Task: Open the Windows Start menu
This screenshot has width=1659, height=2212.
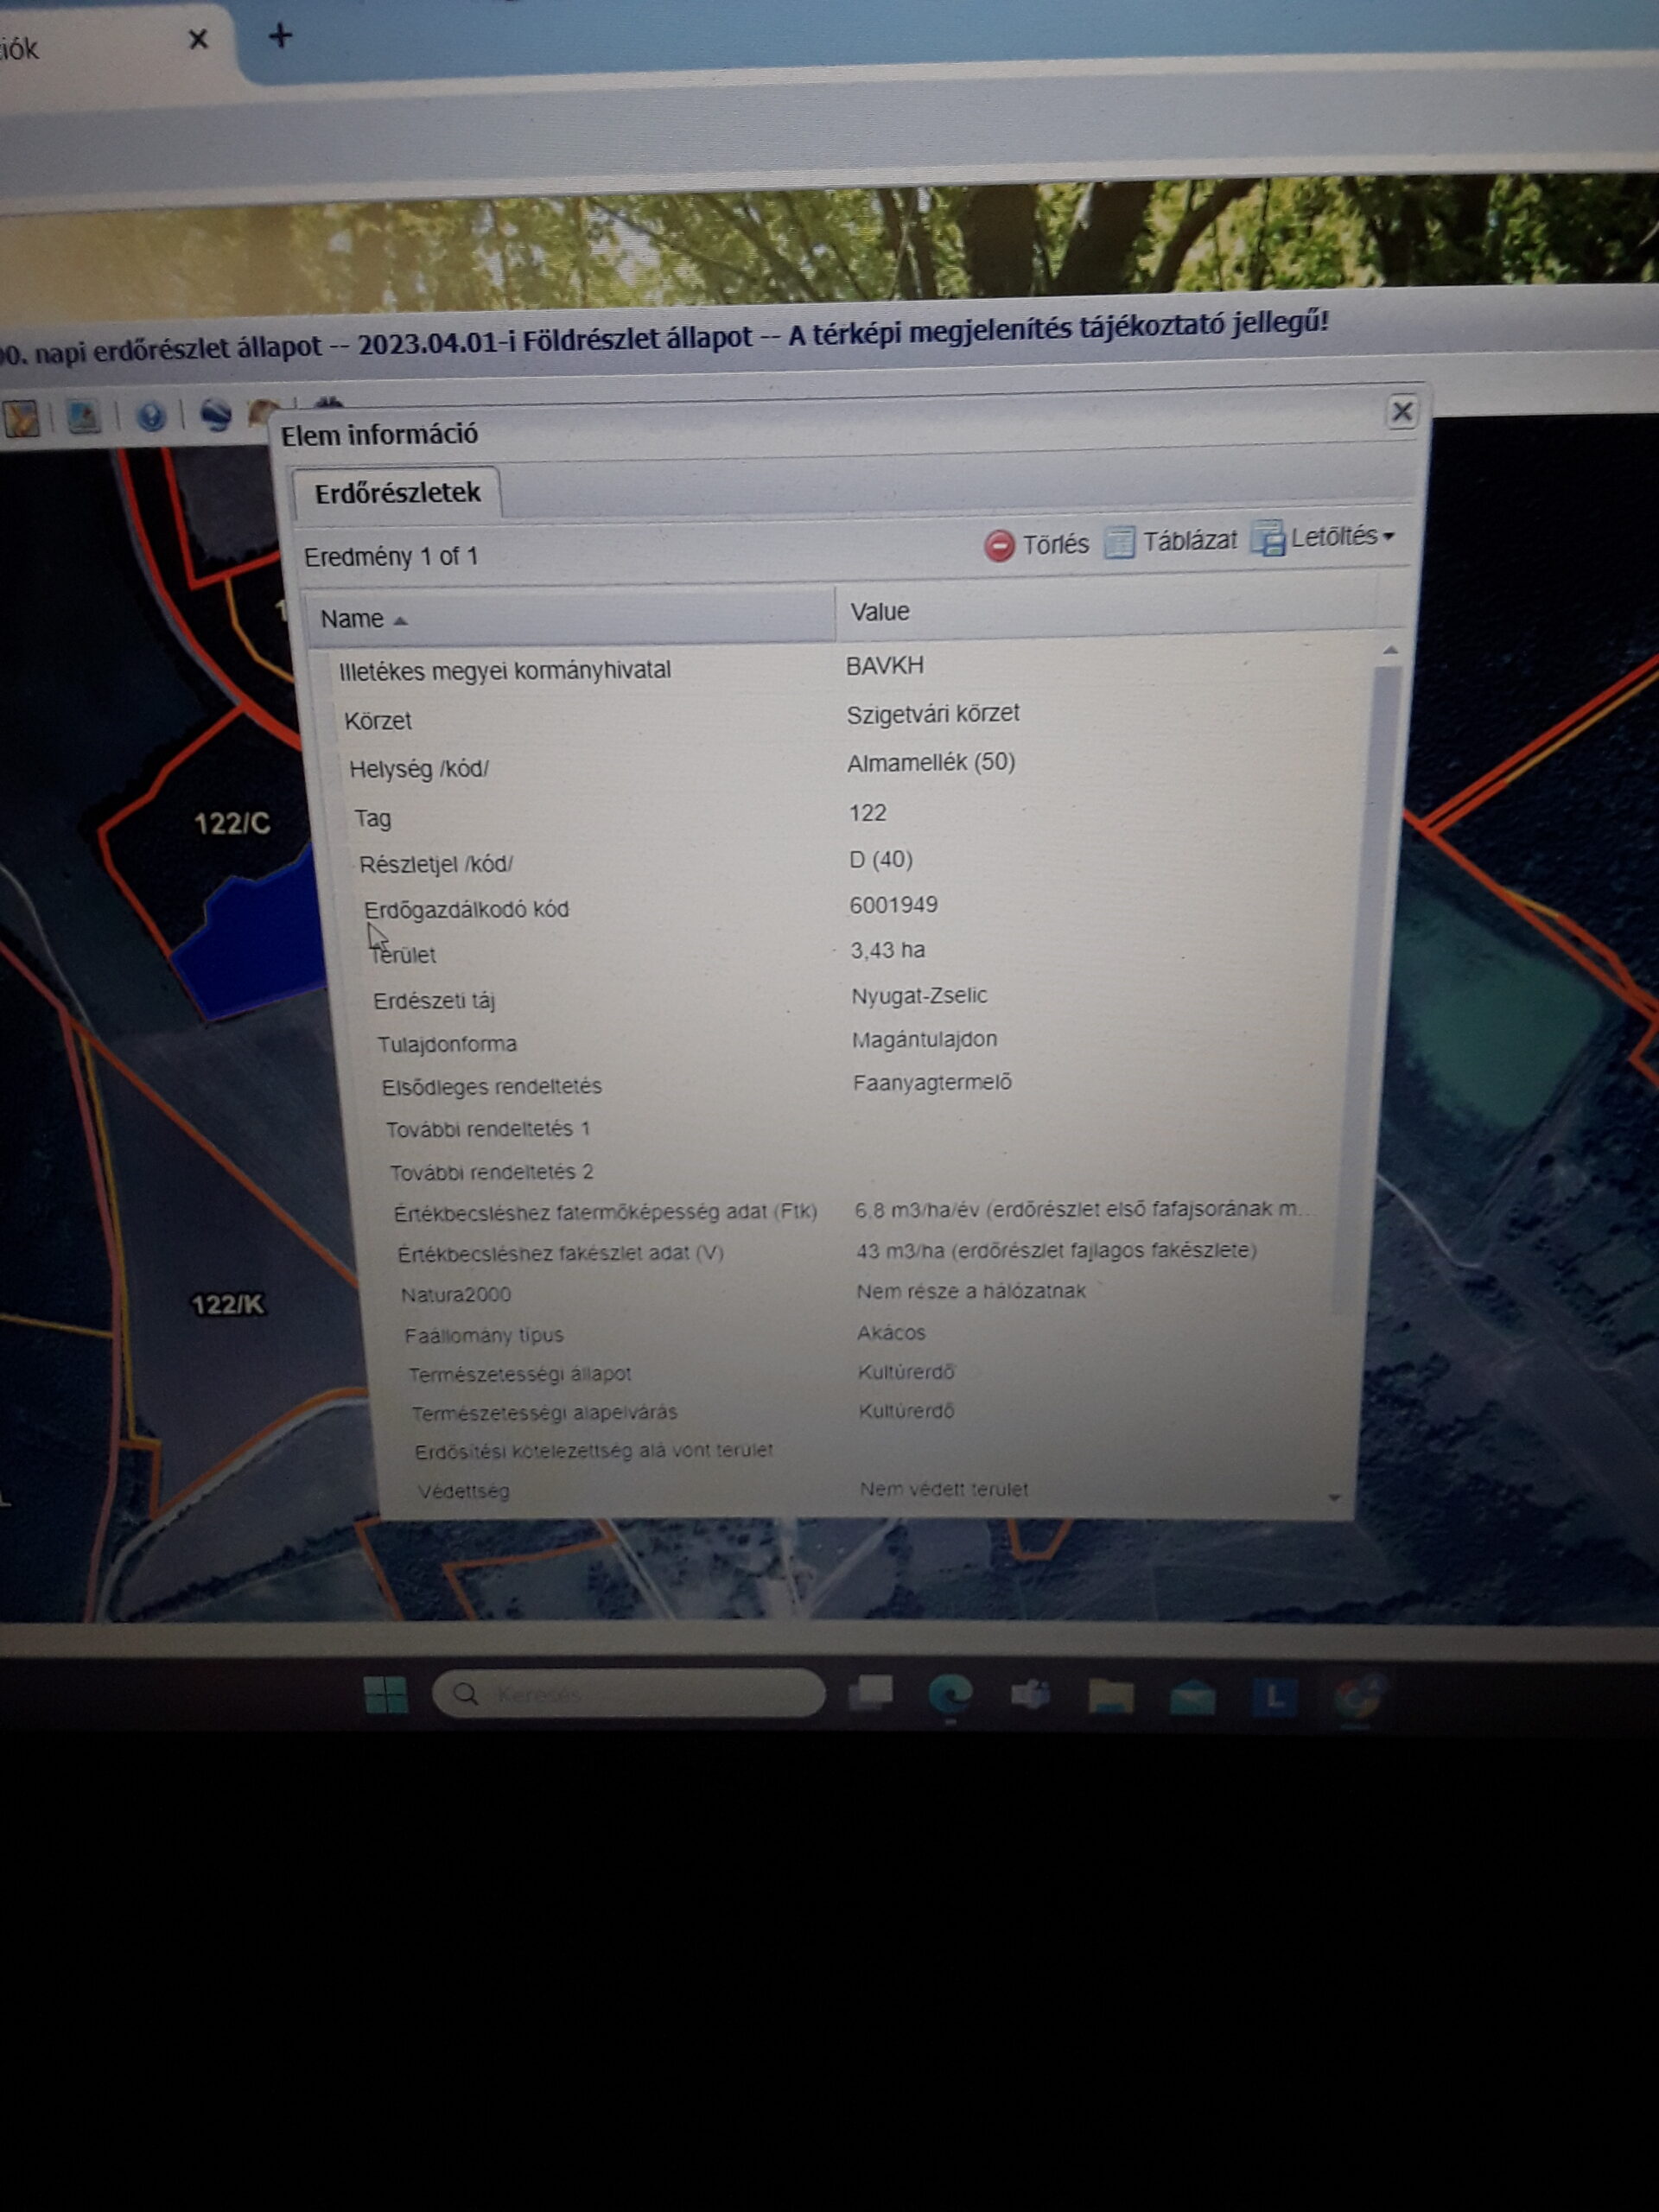Action: click(385, 1694)
